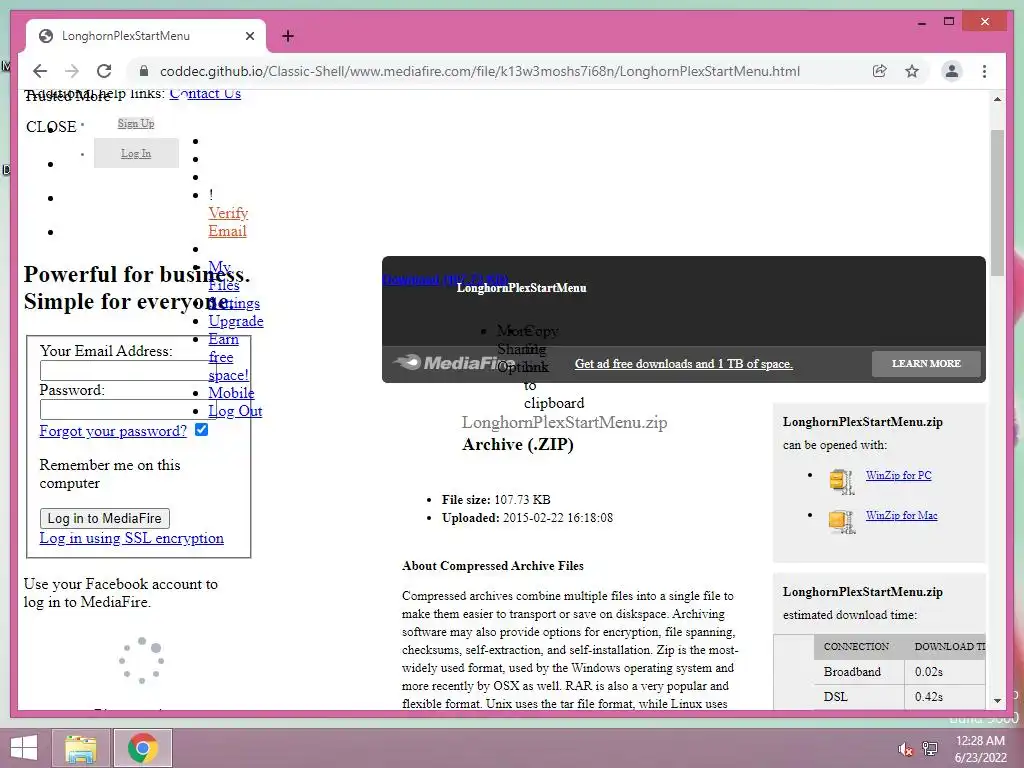Click the Your Email Address field

pyautogui.click(x=127, y=370)
